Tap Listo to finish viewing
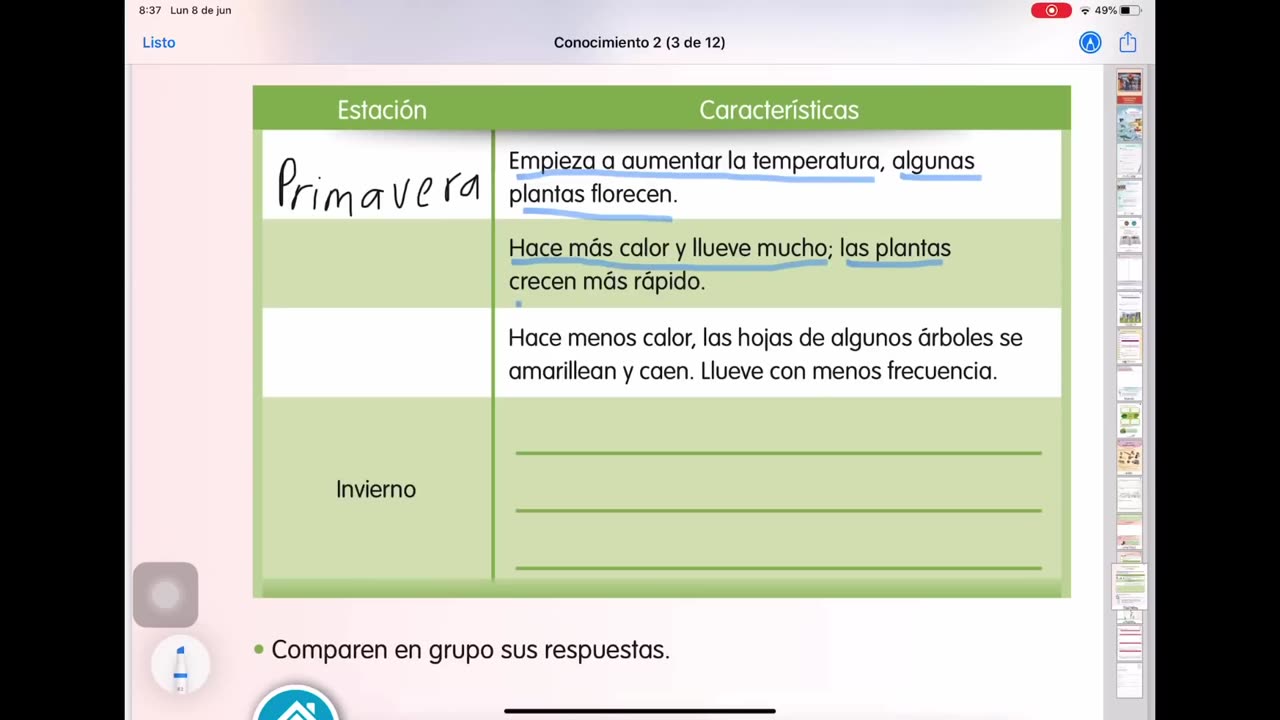This screenshot has width=1280, height=720. (159, 42)
